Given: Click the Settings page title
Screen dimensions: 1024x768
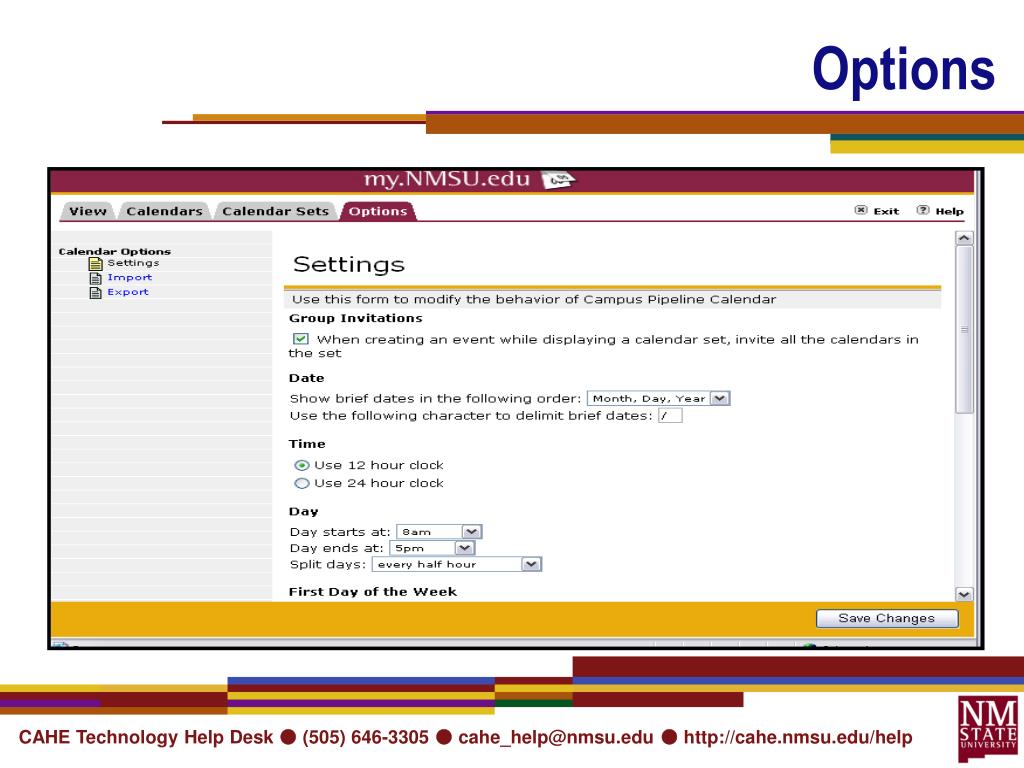Looking at the screenshot, I should pyautogui.click(x=349, y=264).
